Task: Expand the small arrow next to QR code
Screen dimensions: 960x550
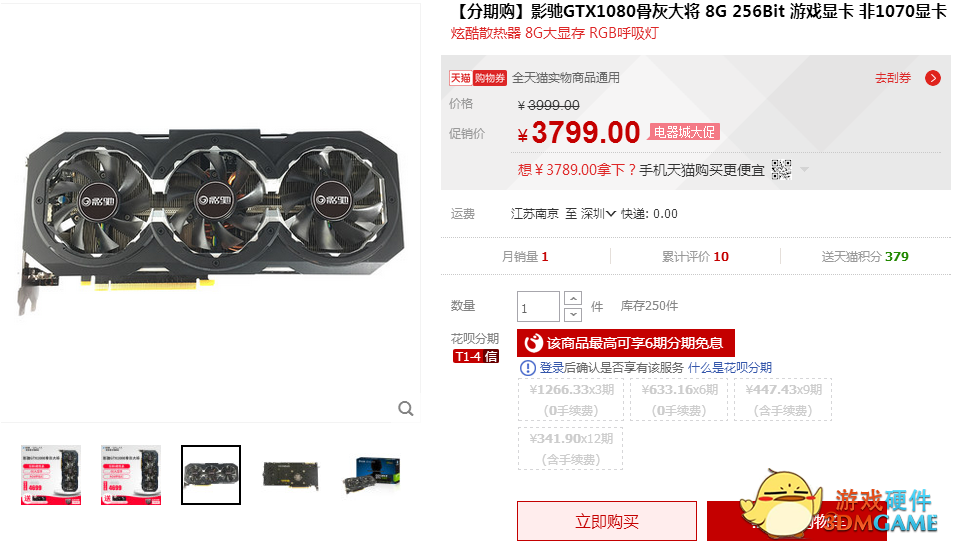Action: click(804, 170)
